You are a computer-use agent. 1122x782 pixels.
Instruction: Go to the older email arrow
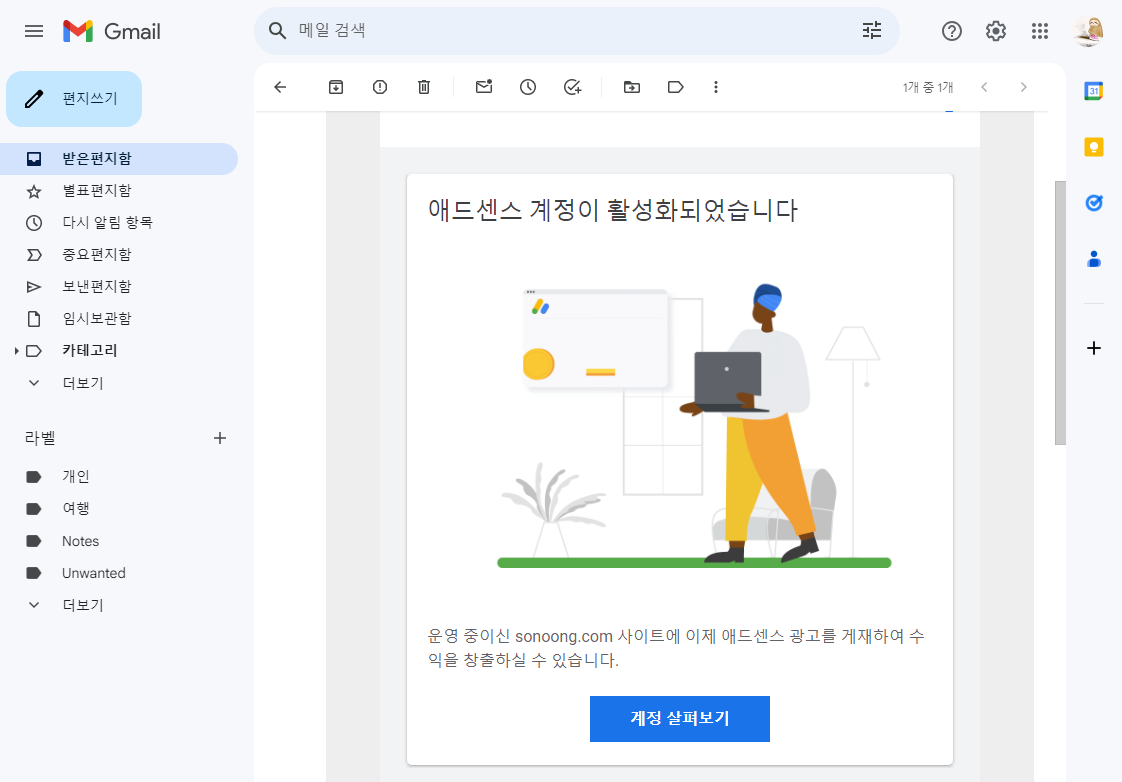[x=1023, y=87]
